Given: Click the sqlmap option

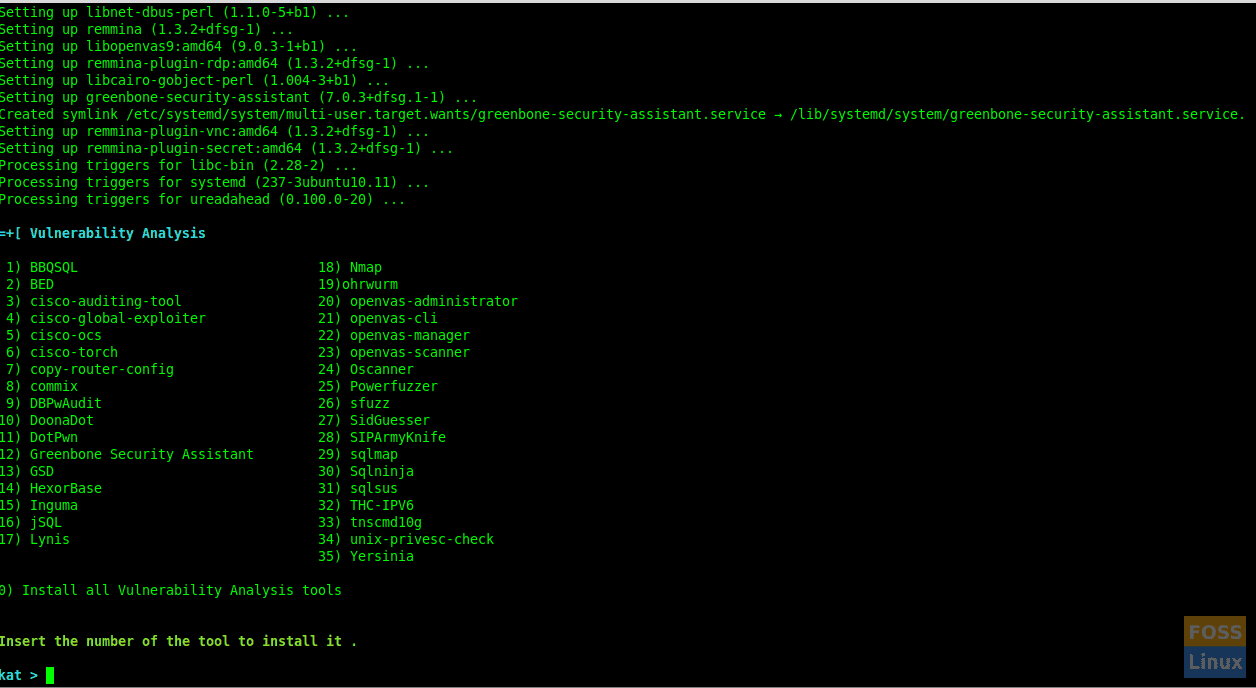Looking at the screenshot, I should 373,454.
